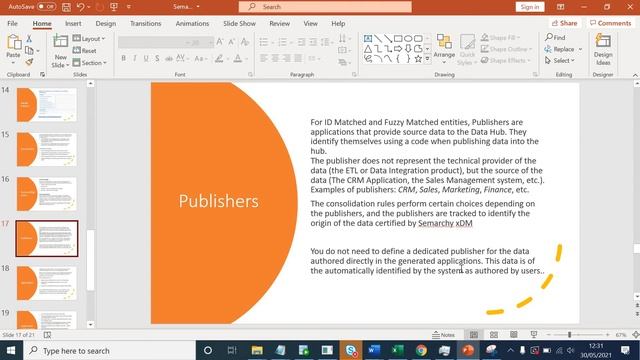Switch to Reading View icon
Viewport: 640px width, 360px height.
514,335
